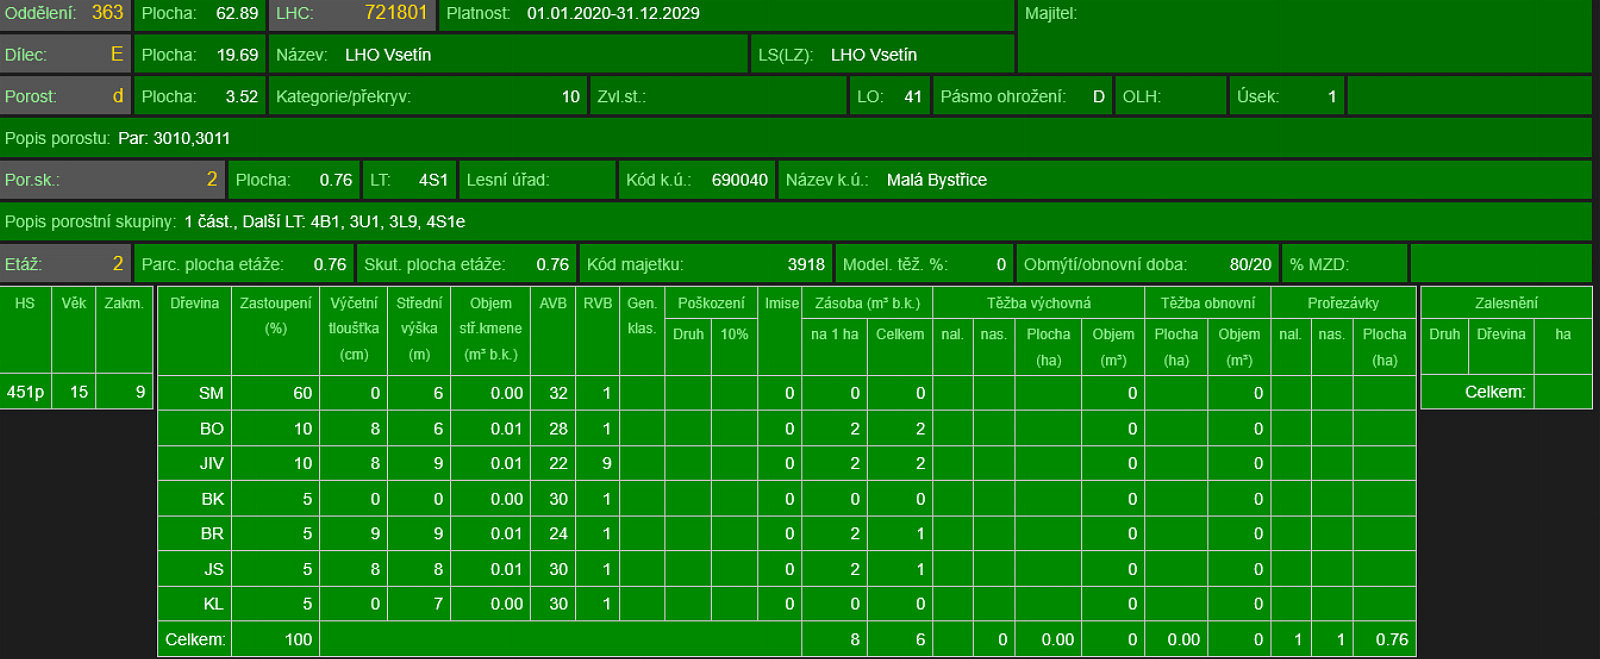Select the Dílec field showing E
Image resolution: width=1600 pixels, height=659 pixels.
tap(66, 55)
